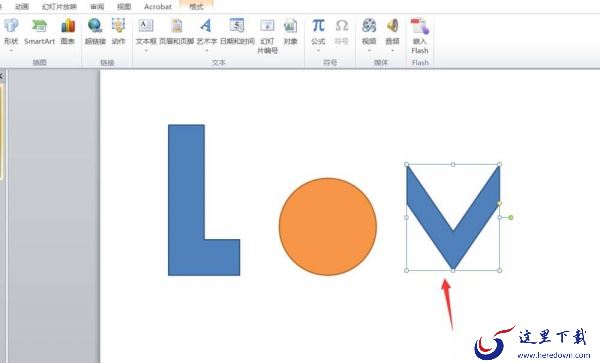Open the 幻灯片放映 slide show tab
This screenshot has width=600, height=363.
(59, 7)
